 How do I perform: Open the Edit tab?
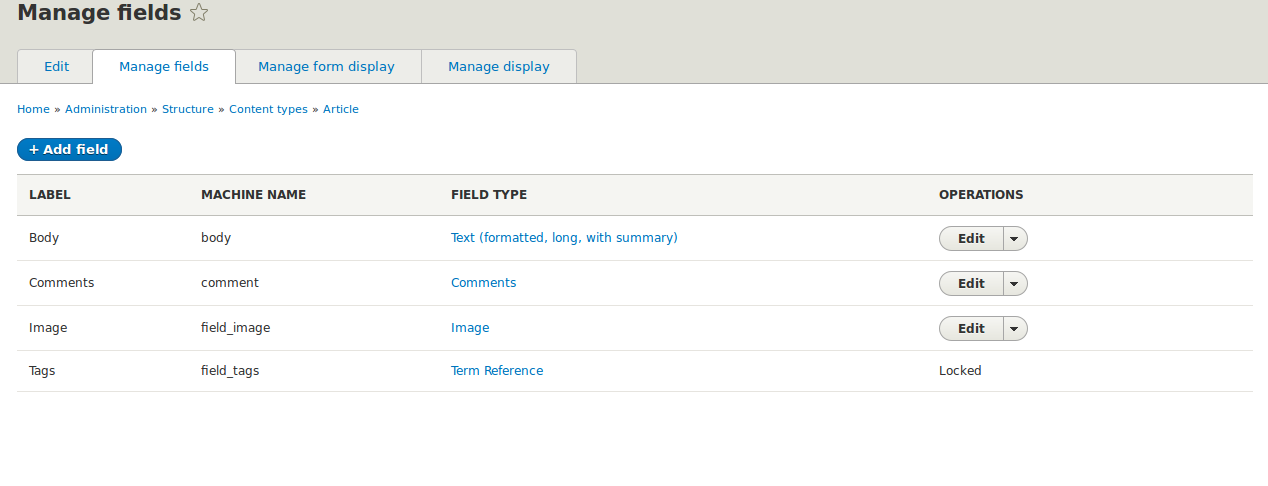coord(56,67)
